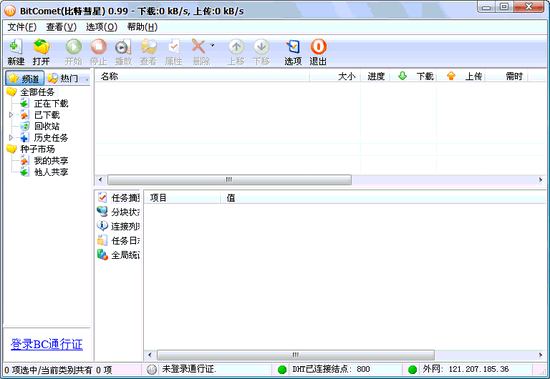
Task: Switch to the 频道 tab
Action: point(24,78)
